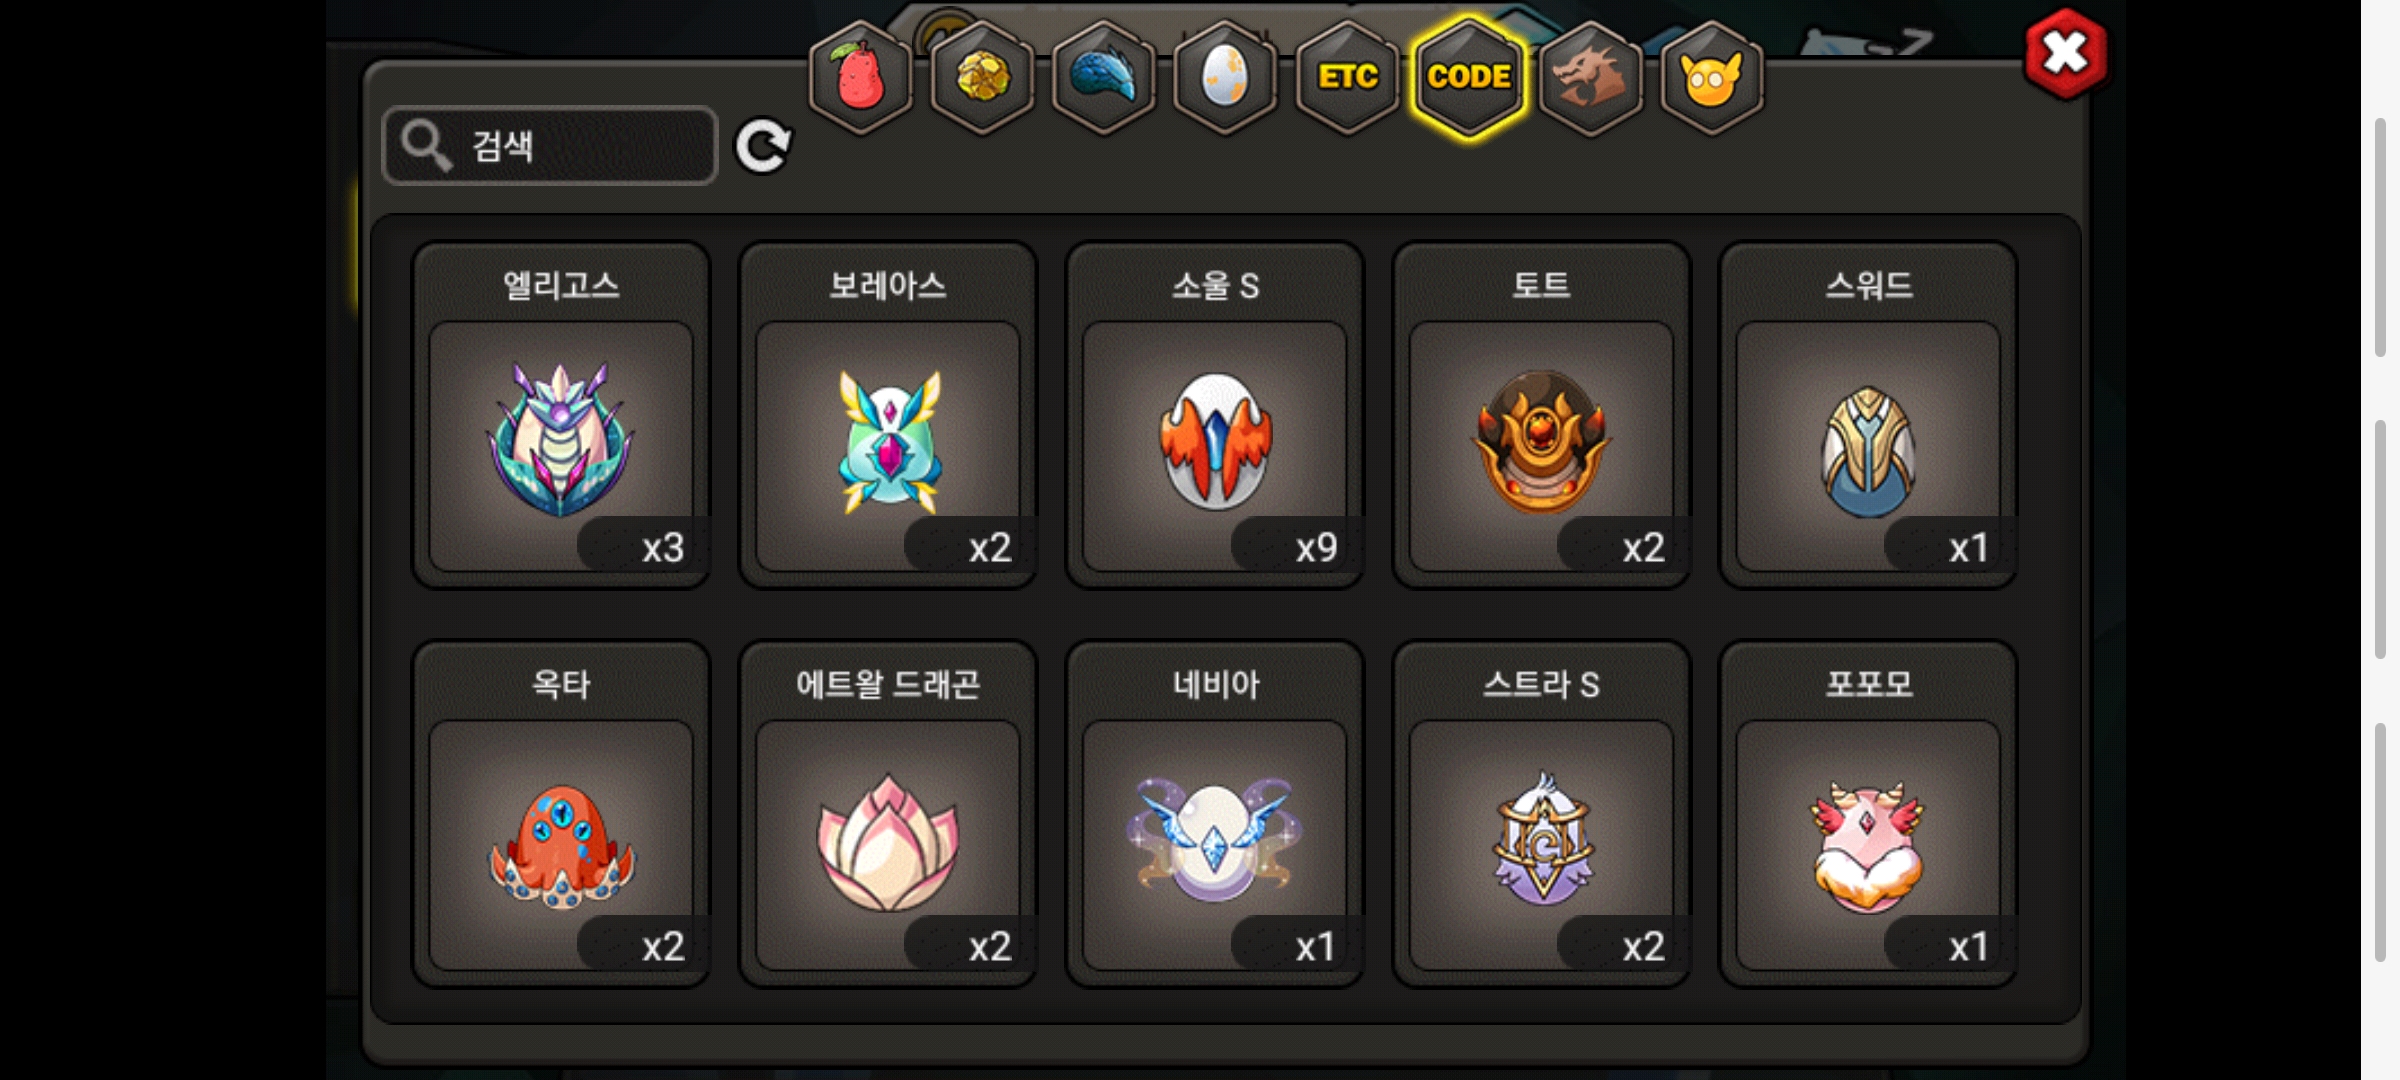
Task: Choose the 스워드 egg item
Action: pos(1868,415)
